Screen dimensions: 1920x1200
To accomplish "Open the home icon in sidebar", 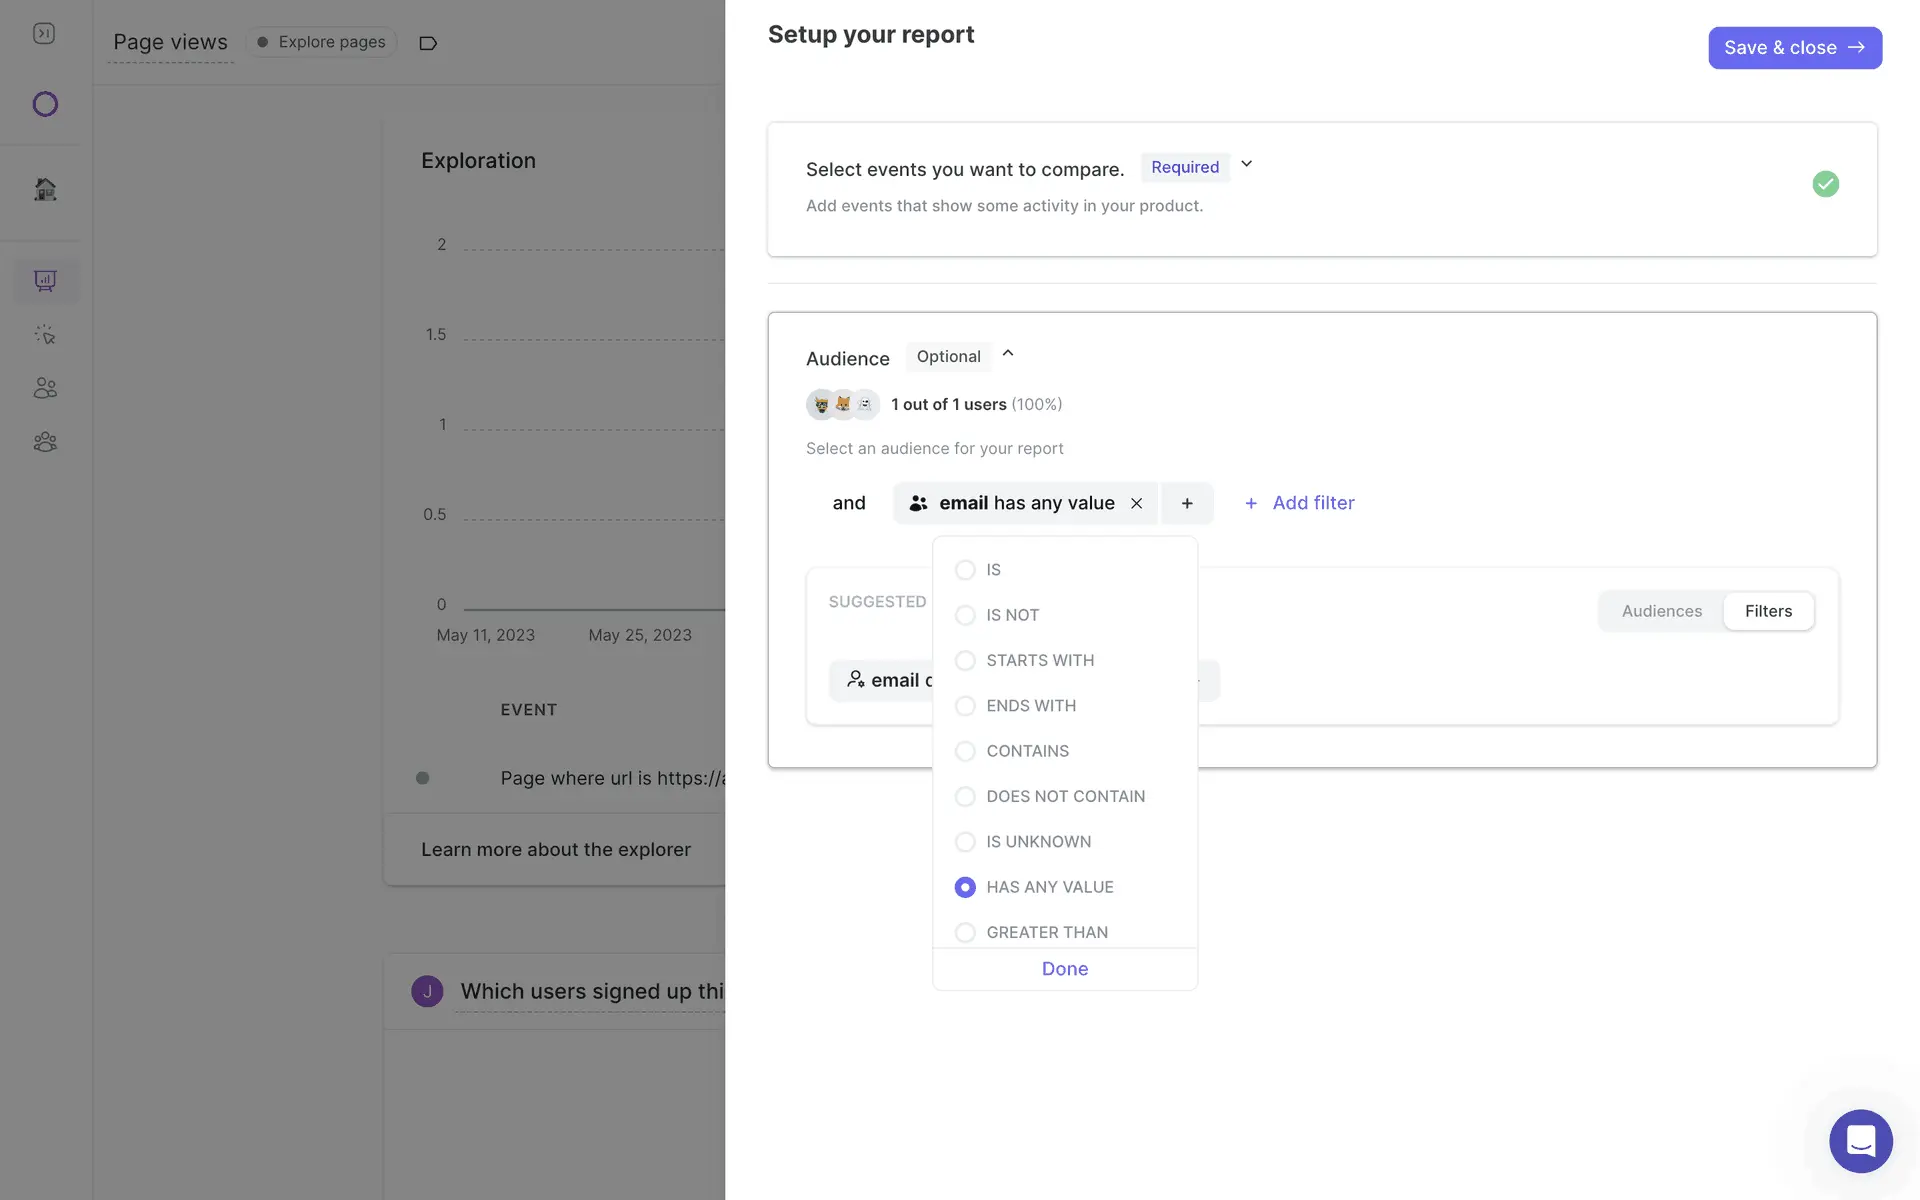I will tap(45, 189).
